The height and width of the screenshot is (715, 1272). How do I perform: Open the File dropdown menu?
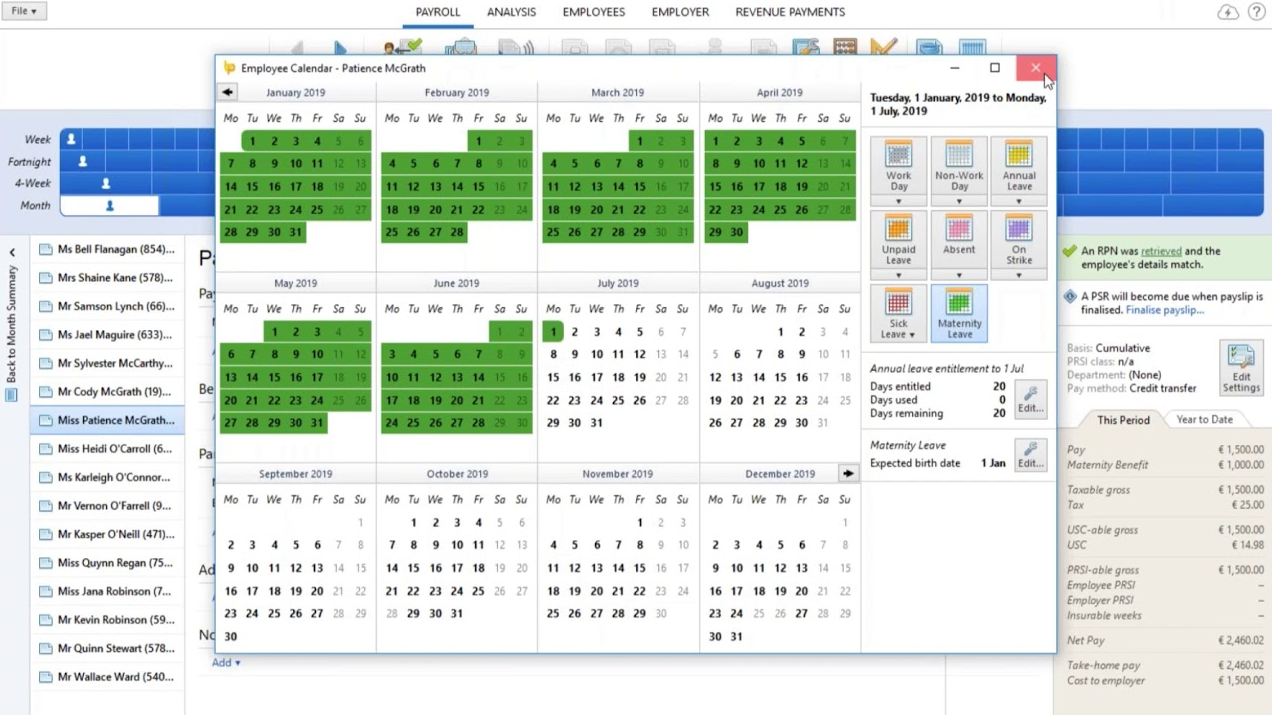(x=24, y=11)
